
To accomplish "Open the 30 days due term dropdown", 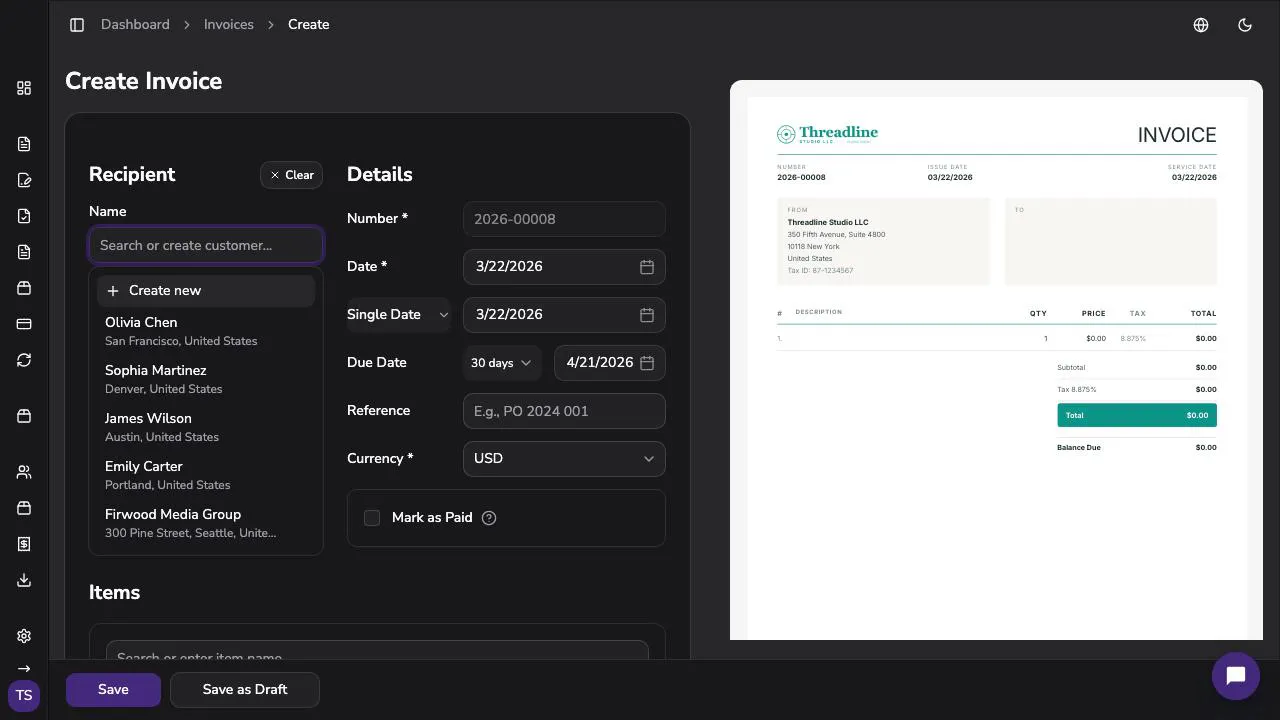I will (502, 363).
